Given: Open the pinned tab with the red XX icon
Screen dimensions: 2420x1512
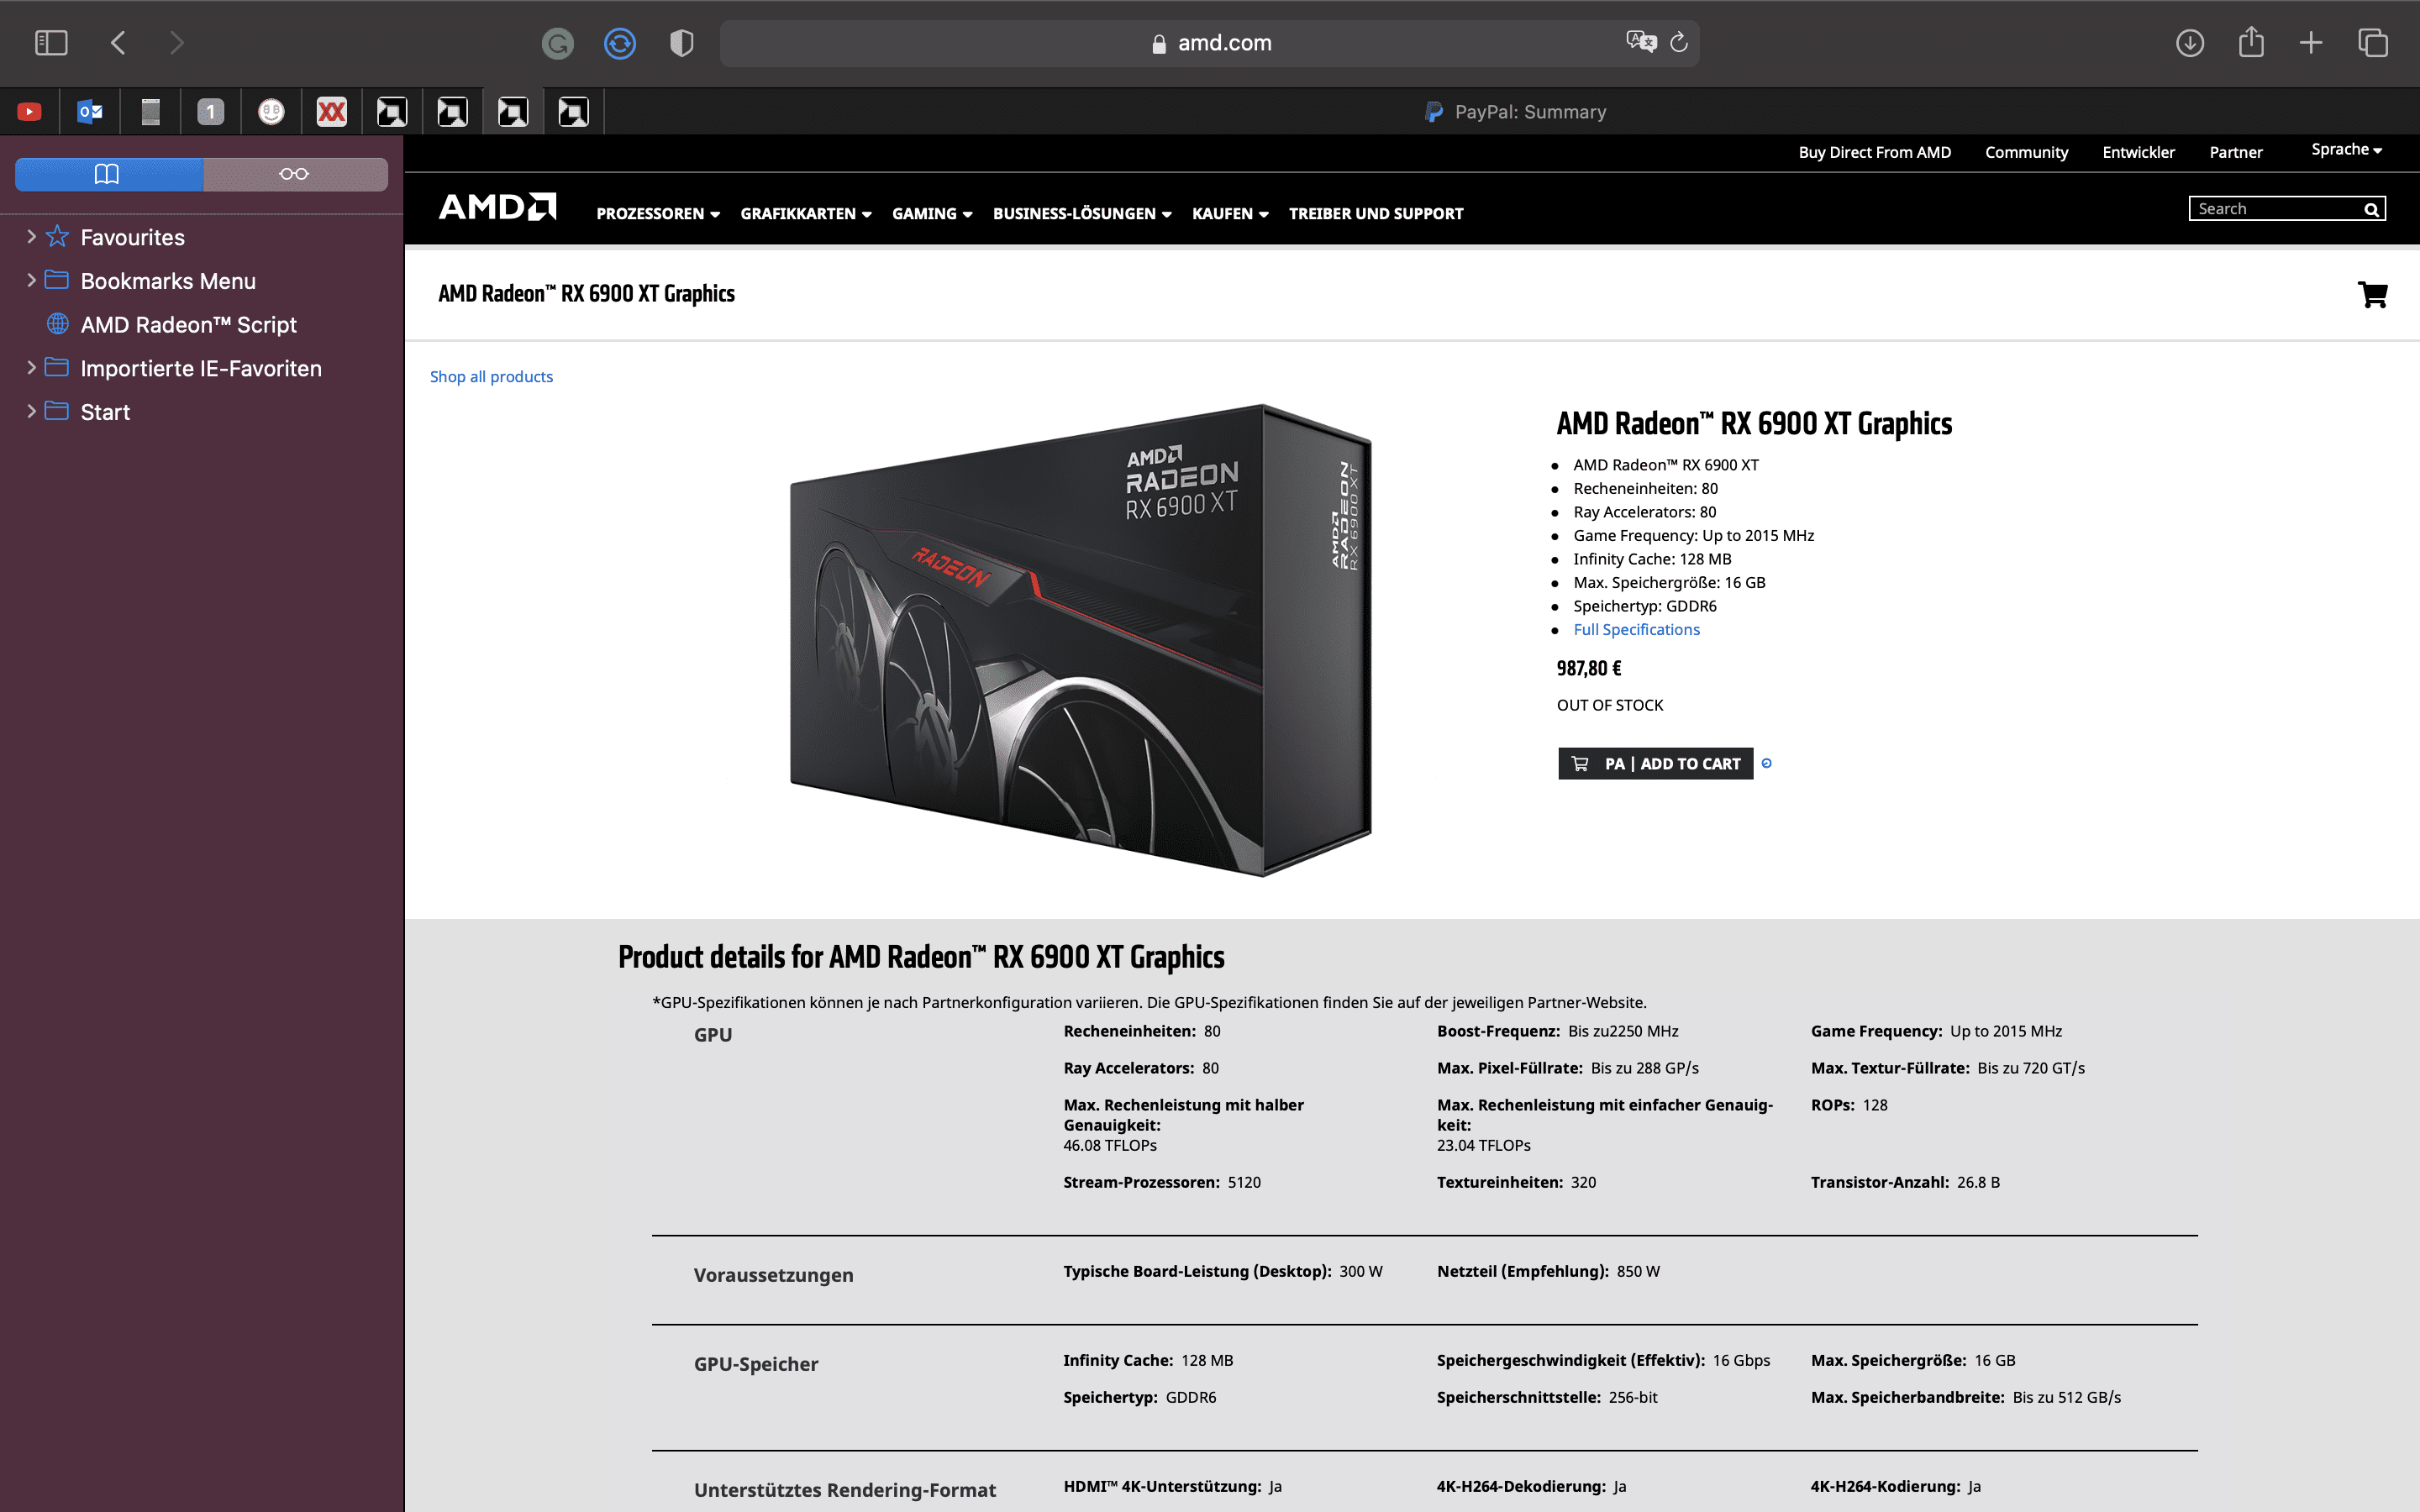Looking at the screenshot, I should click(332, 112).
